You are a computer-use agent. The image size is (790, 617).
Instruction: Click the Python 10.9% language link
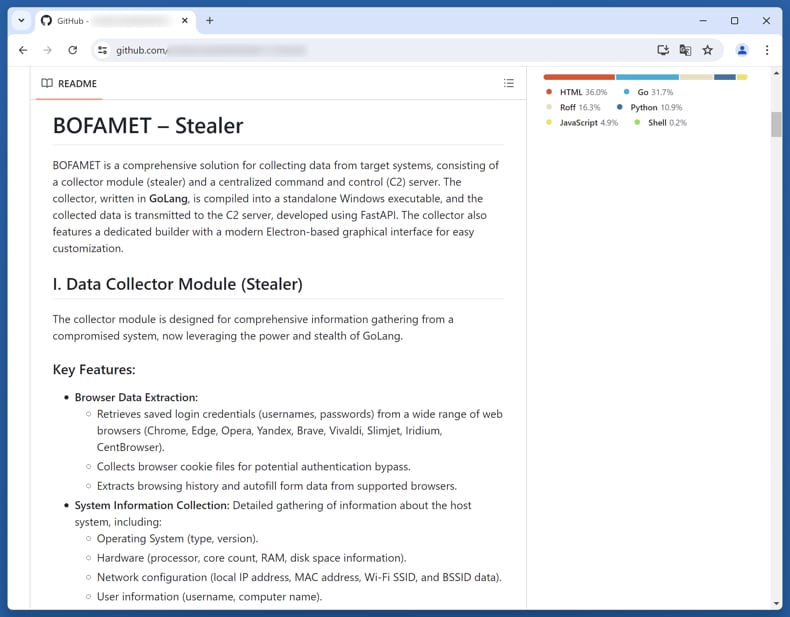655,107
